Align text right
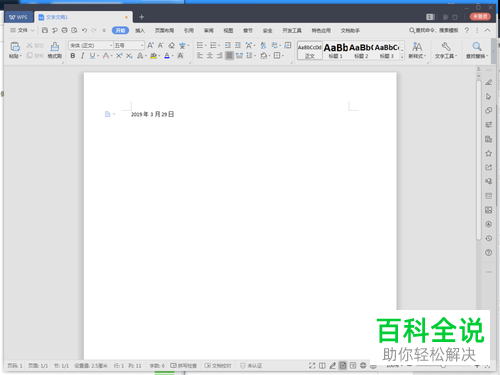The width and height of the screenshot is (500, 375). (x=219, y=56)
